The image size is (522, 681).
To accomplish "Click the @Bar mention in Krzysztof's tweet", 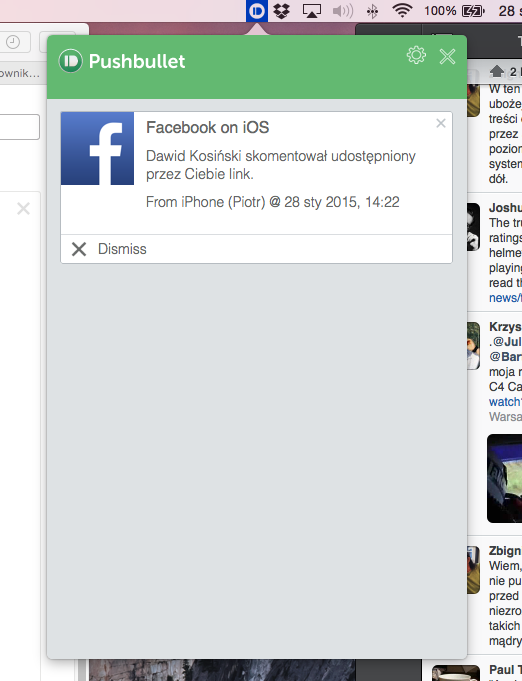I will coord(505,357).
